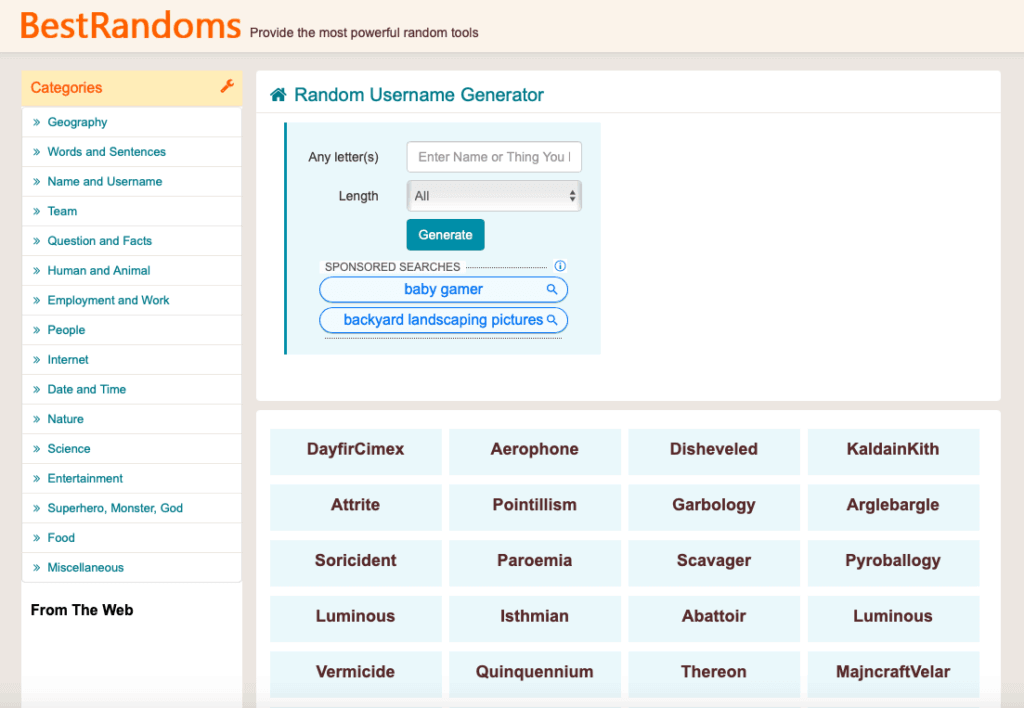Select the Garbology username tile

point(713,506)
